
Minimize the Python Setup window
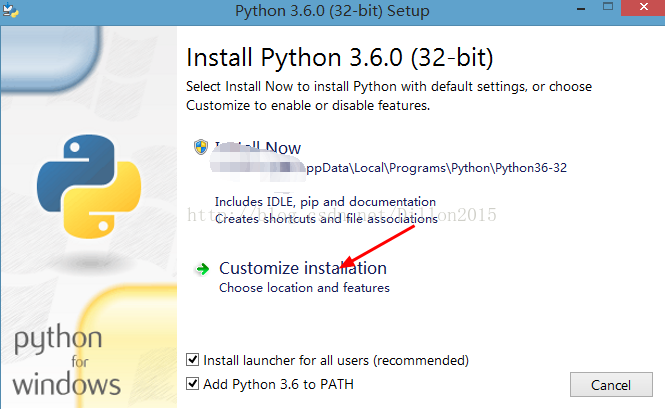click(x=581, y=9)
